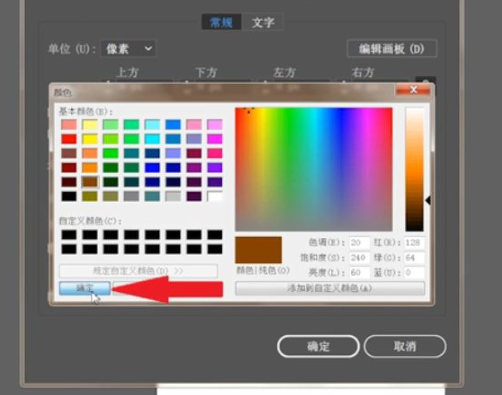Select the violet swatch ending the fourth row
The image size is (502, 395).
click(215, 168)
